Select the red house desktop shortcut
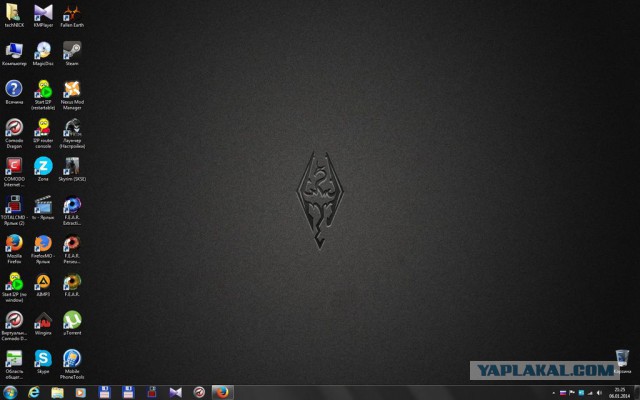 pos(43,323)
